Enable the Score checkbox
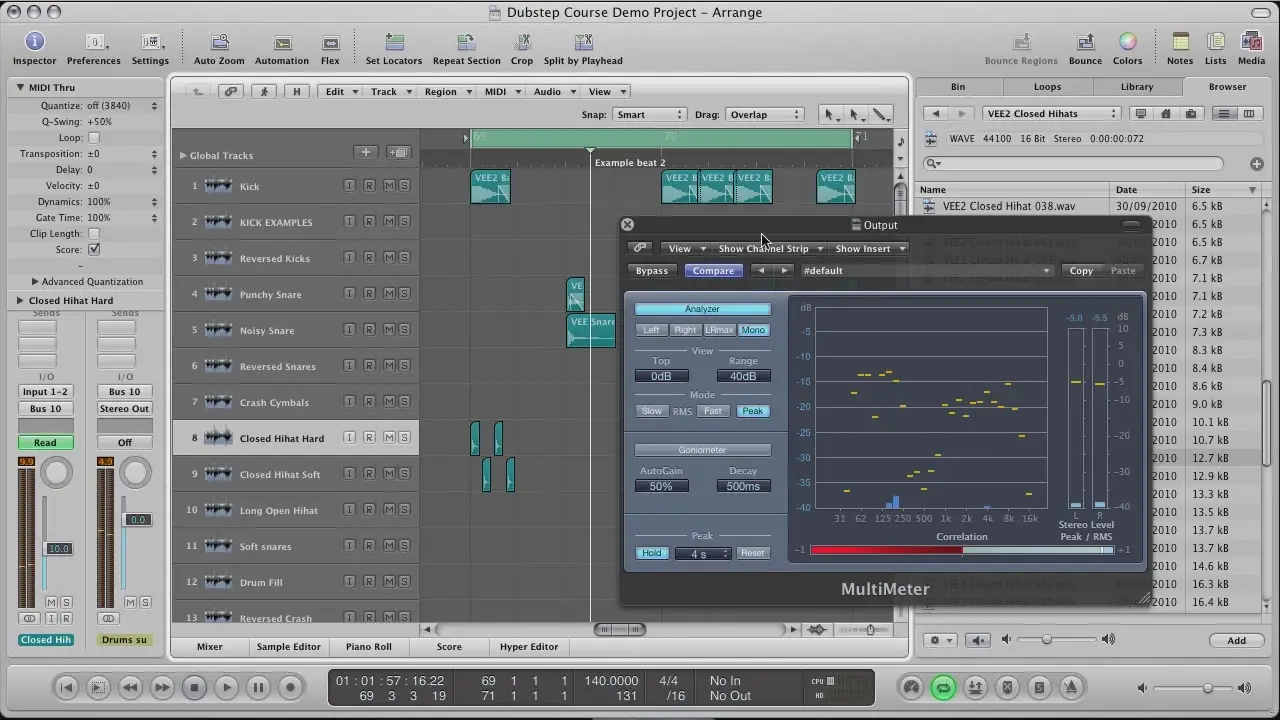This screenshot has width=1280, height=720. (94, 250)
